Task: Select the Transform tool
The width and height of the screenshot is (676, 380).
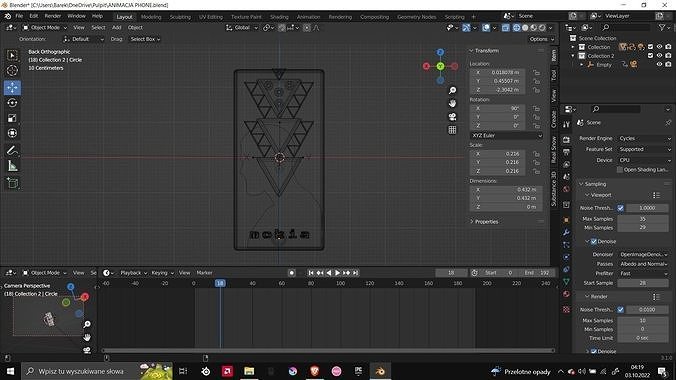Action: coord(12,133)
